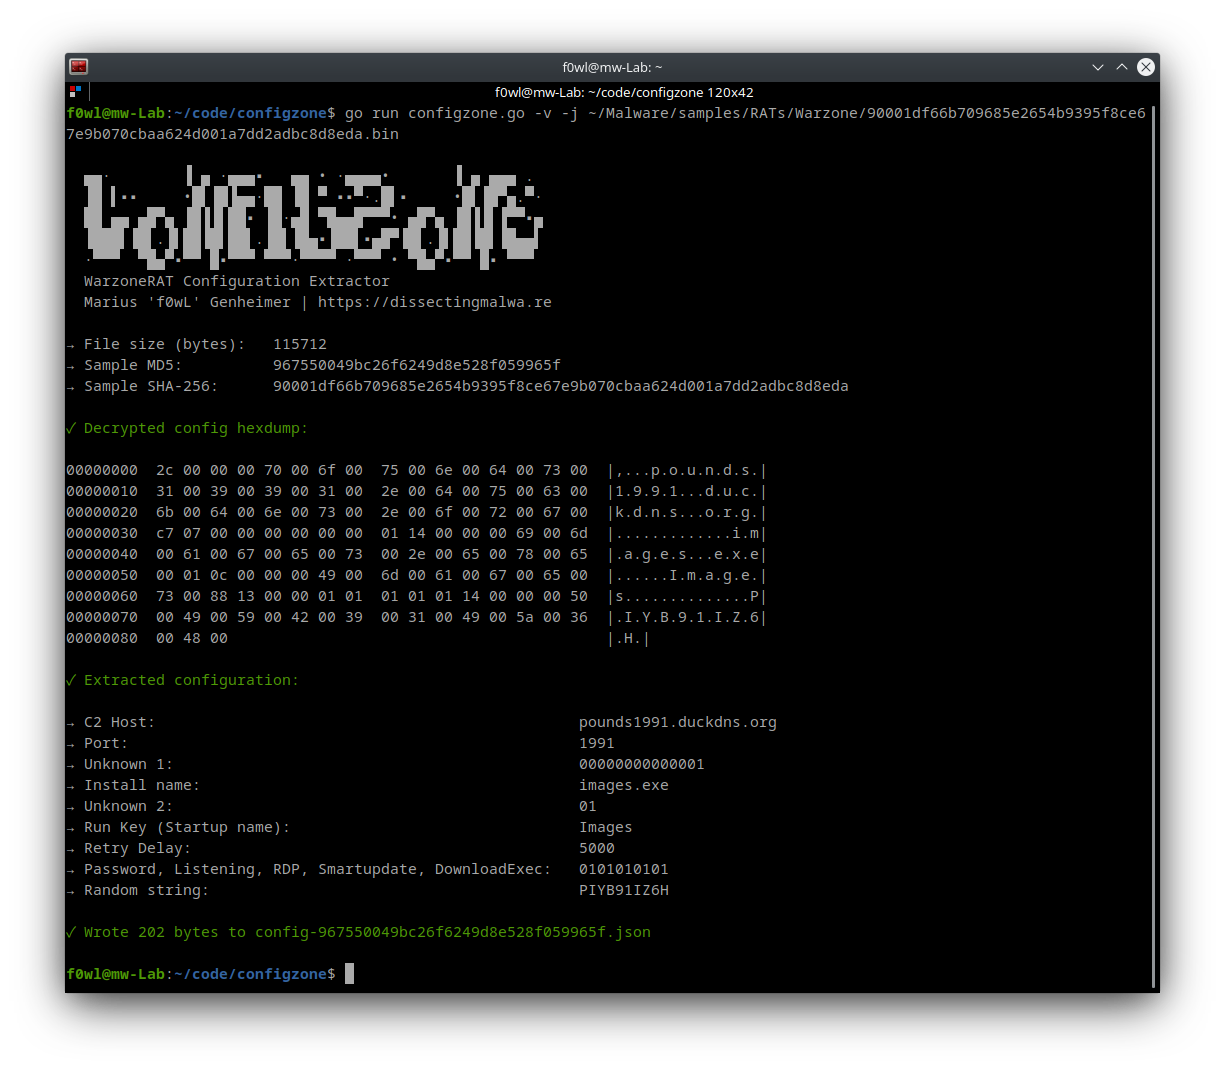Click the MD5 hash 967550049bc26f6249d8e528f059965f

point(417,365)
